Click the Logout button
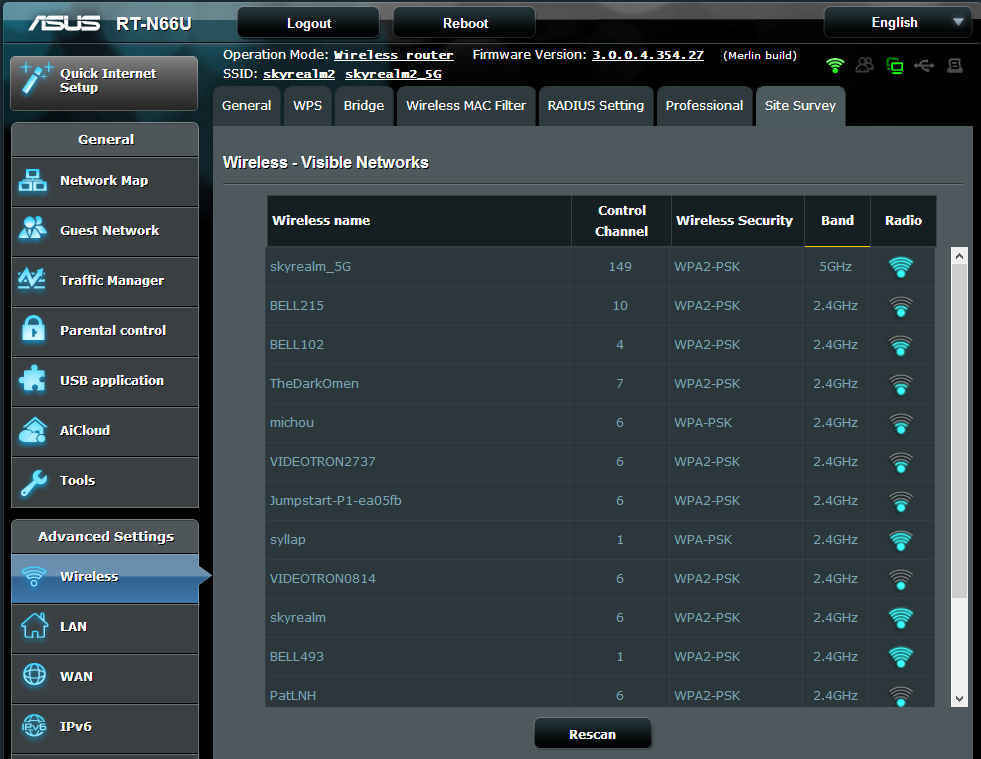 [x=308, y=23]
